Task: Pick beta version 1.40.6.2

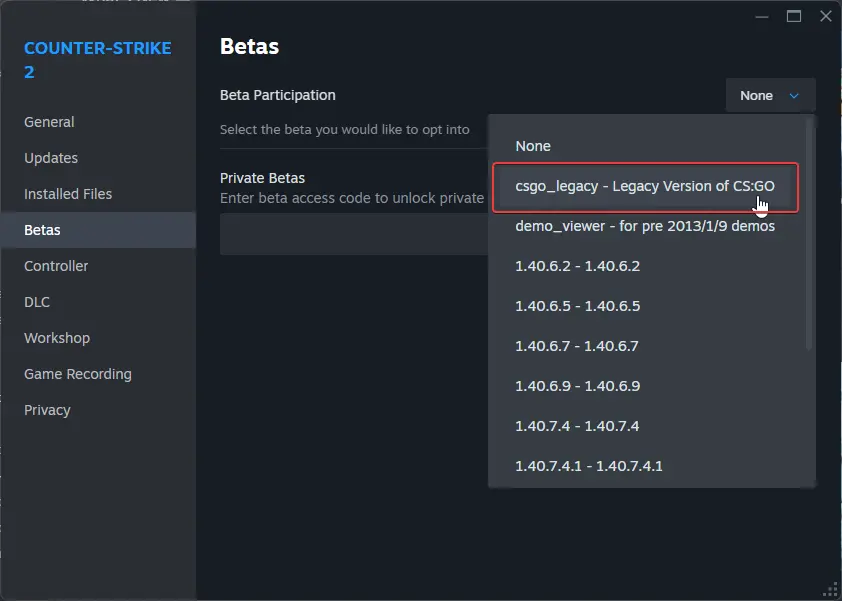Action: (x=645, y=266)
